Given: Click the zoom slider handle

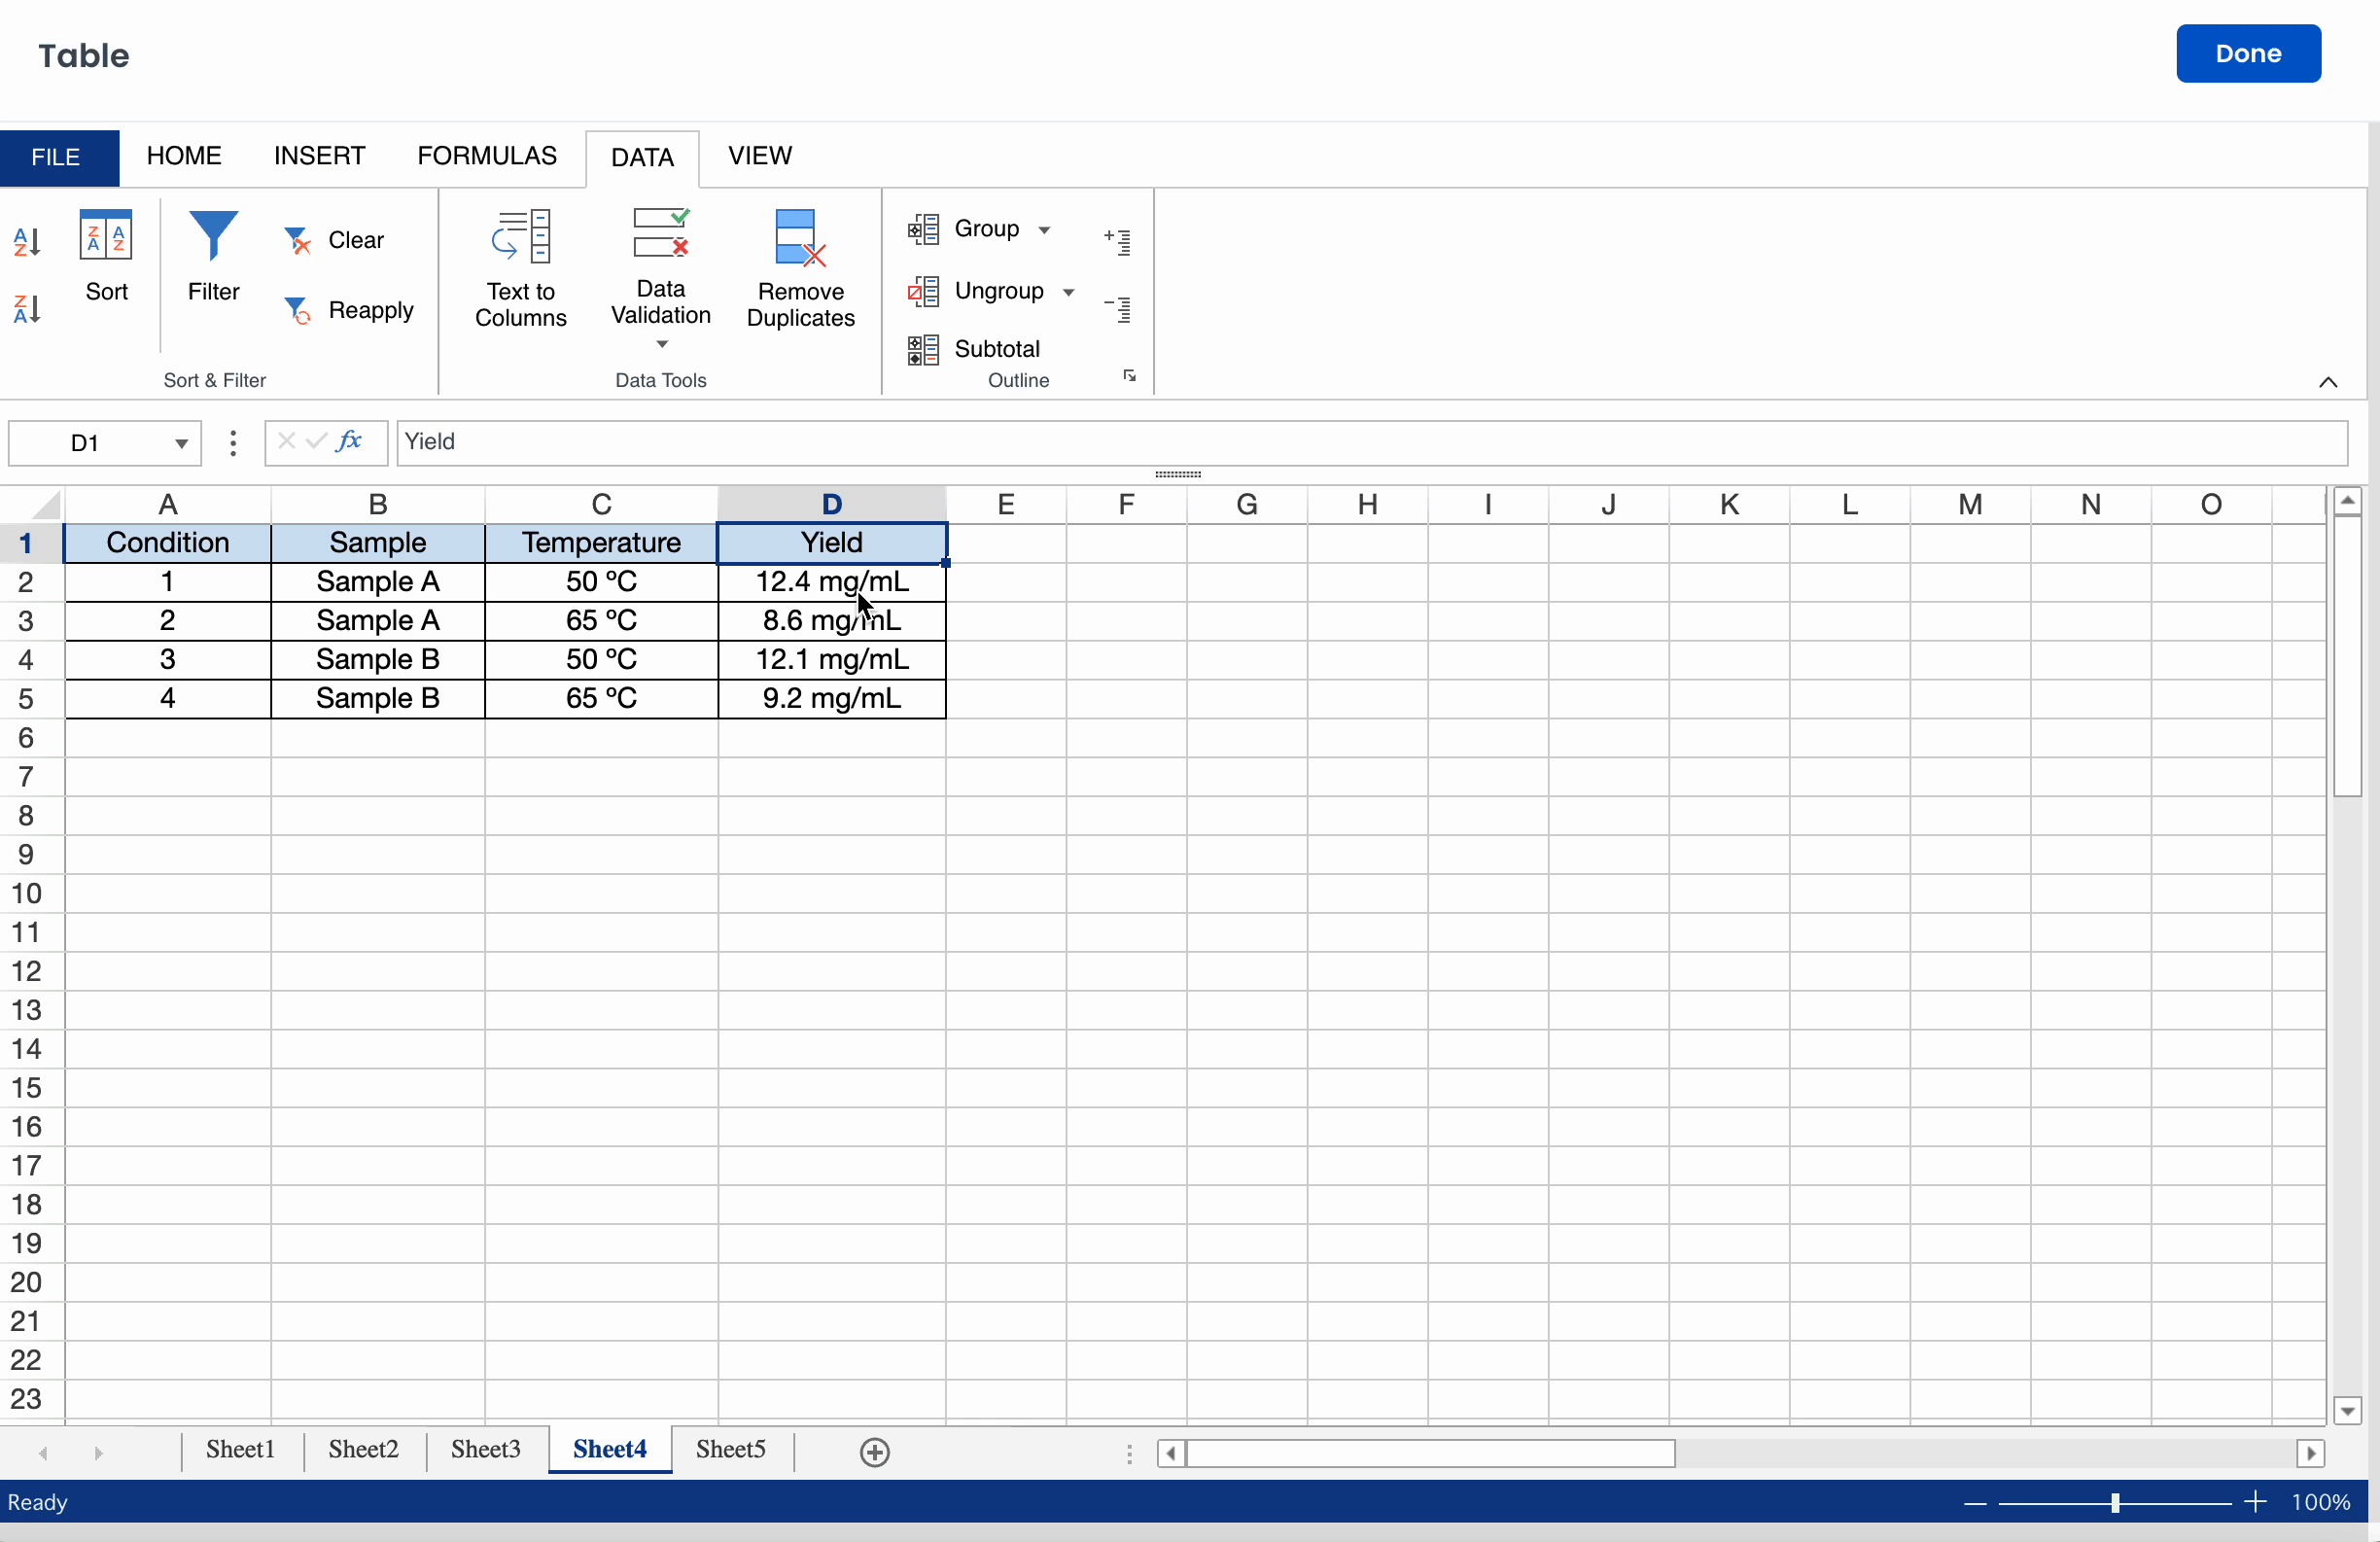Looking at the screenshot, I should click(2114, 1502).
